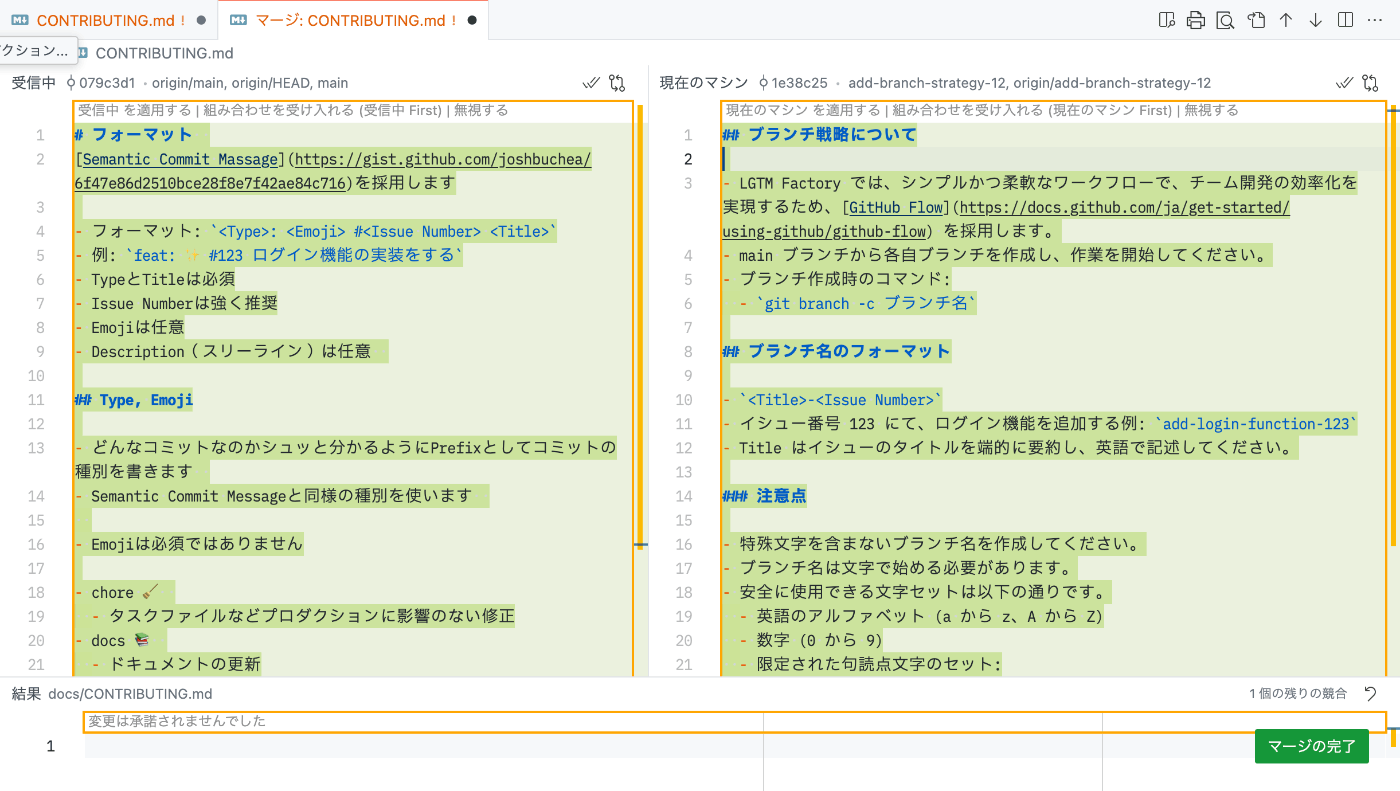The image size is (1400, 791).
Task: Click heading ## Type, Emoji
Action: (x=134, y=400)
